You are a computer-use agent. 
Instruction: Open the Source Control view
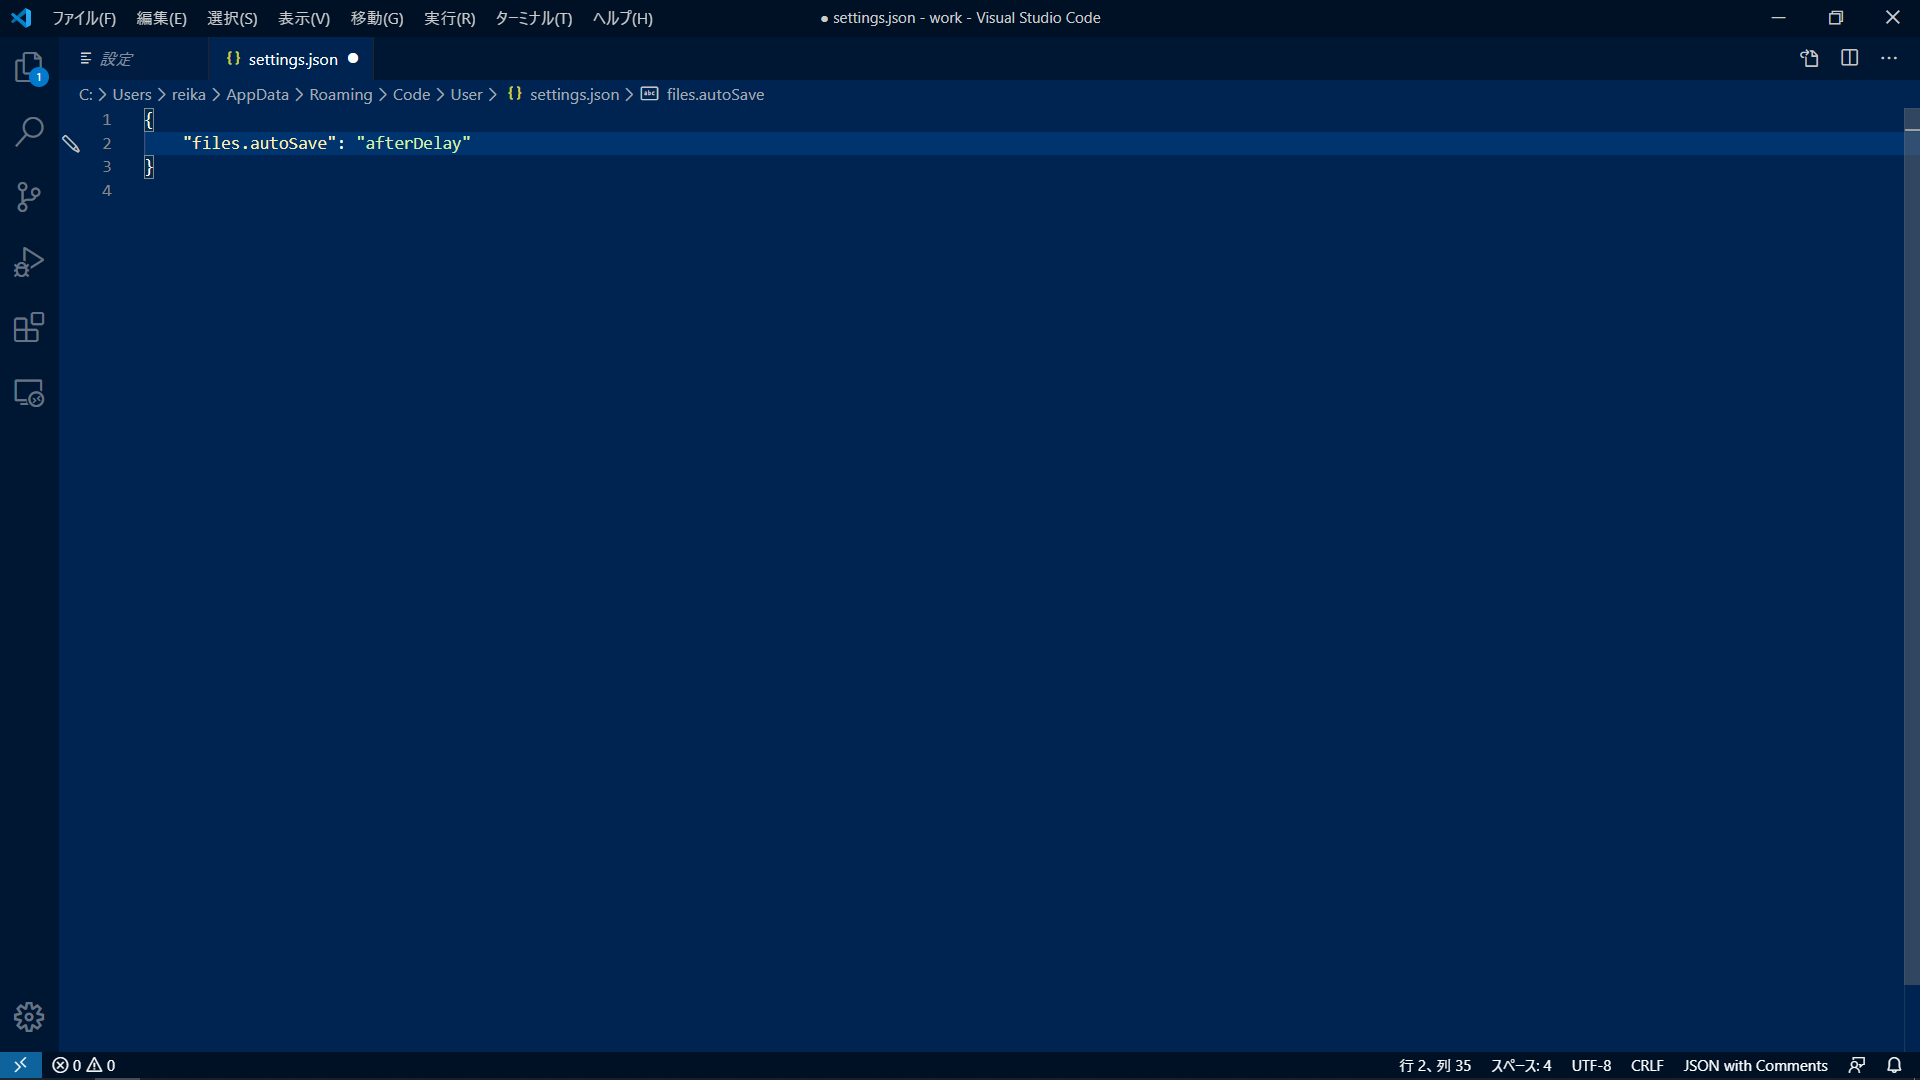pos(29,197)
